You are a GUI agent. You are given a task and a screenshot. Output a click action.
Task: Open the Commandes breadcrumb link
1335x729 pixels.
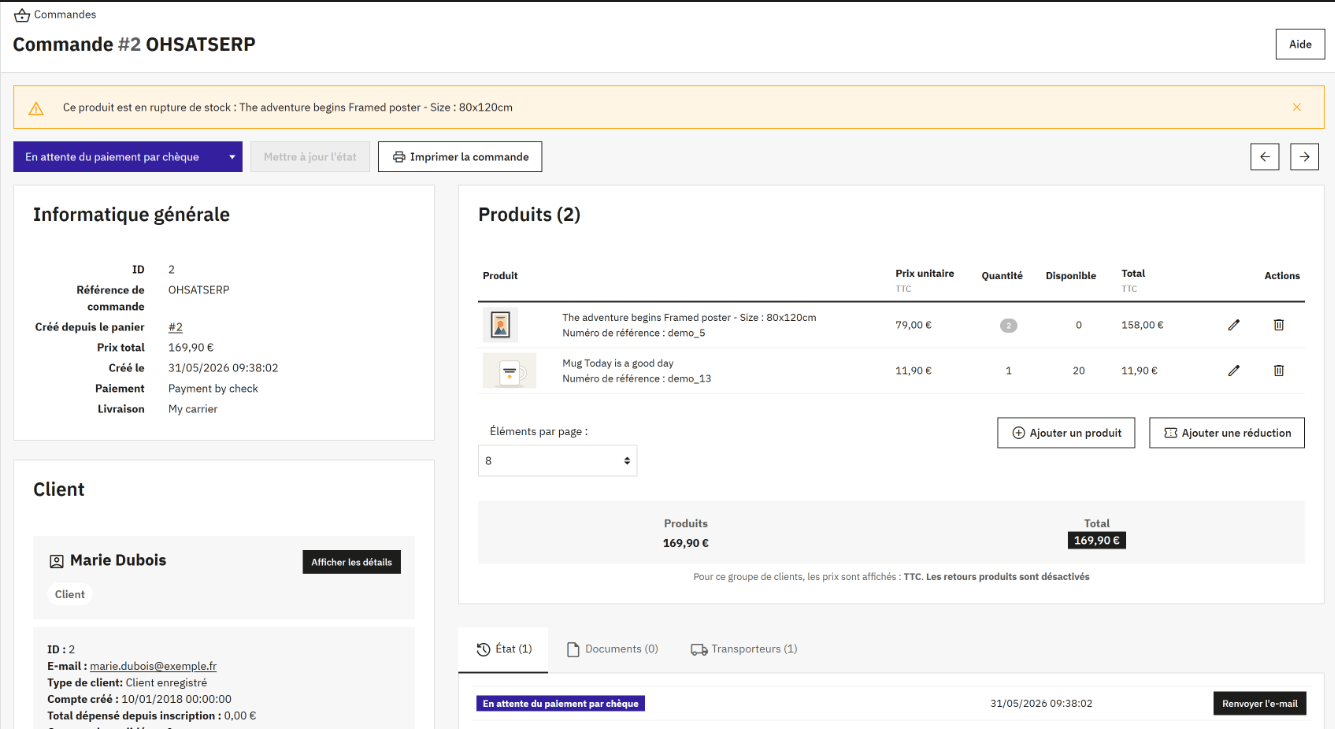pos(65,15)
